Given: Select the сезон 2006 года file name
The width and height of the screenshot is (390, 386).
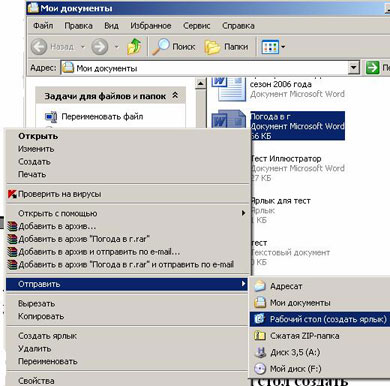Looking at the screenshot, I should (x=281, y=84).
